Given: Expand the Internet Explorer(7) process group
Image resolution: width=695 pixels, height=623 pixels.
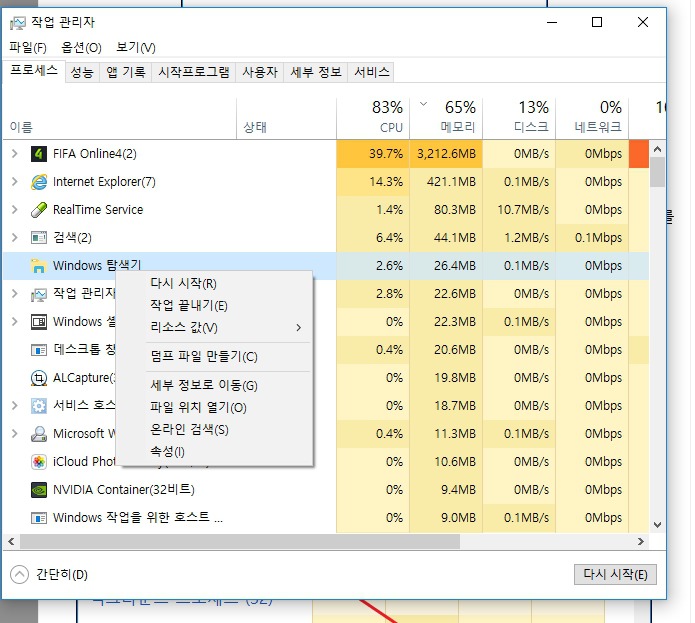Looking at the screenshot, I should tap(15, 182).
